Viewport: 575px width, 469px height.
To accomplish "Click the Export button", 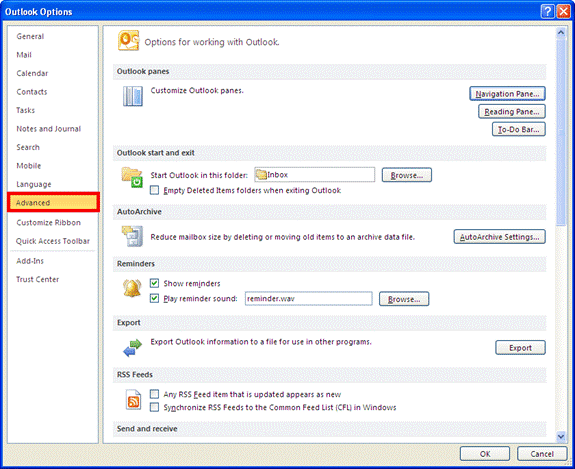I will (520, 348).
